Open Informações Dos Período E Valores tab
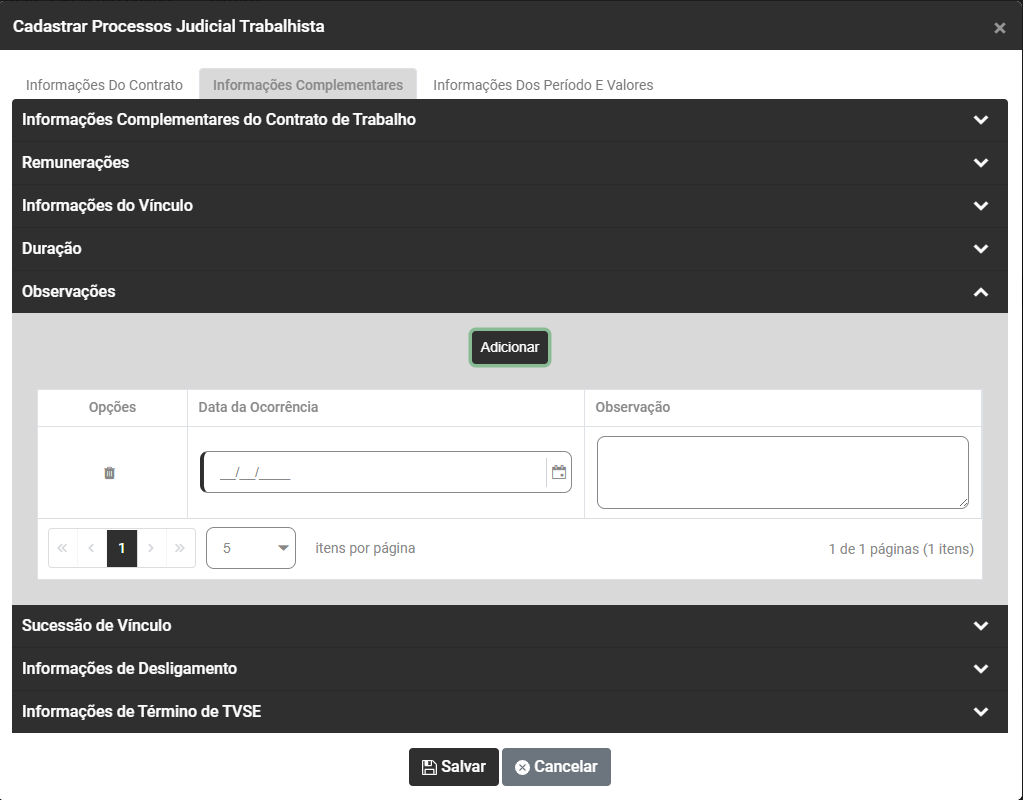The width and height of the screenshot is (1023, 800). (x=543, y=85)
